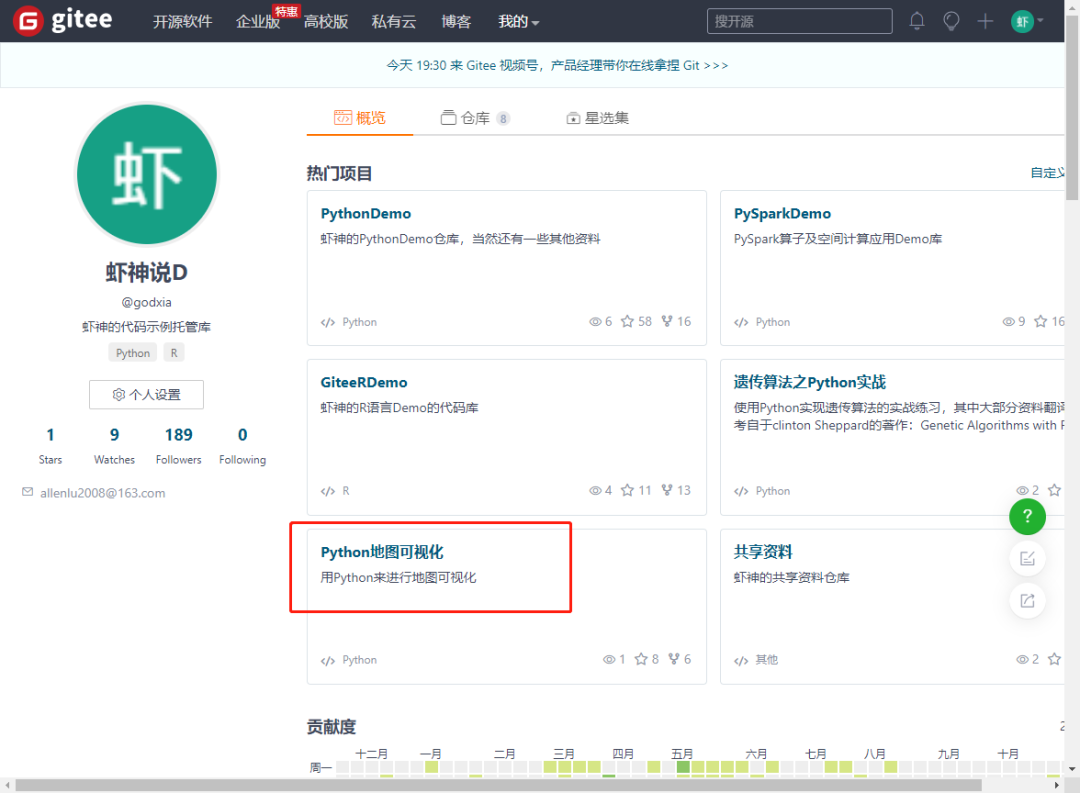
Task: Click the watch eye icon on PythonDemo
Action: (x=595, y=322)
